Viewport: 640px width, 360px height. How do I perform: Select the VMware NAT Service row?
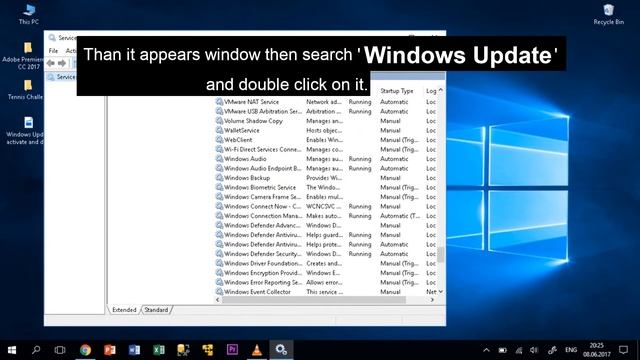pos(326,102)
